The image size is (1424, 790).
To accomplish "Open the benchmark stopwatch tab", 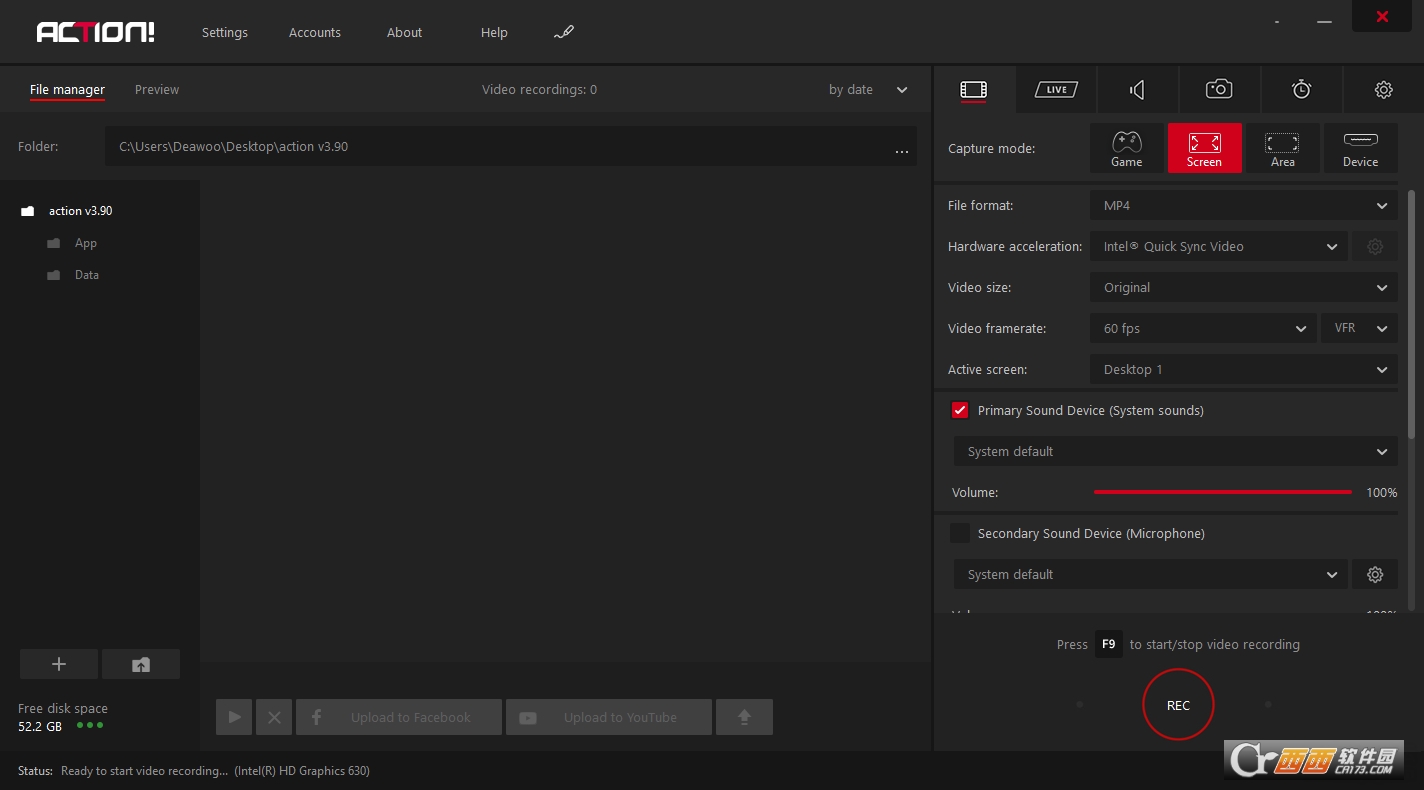I will click(1301, 90).
